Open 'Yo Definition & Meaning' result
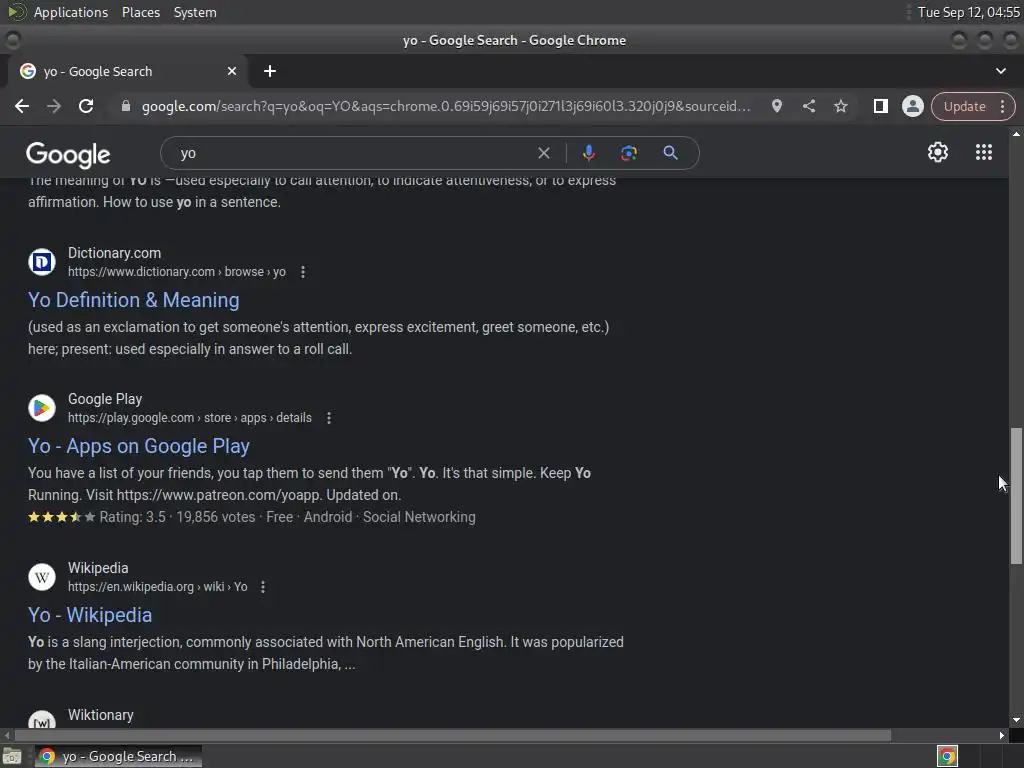Image resolution: width=1024 pixels, height=768 pixels. click(x=133, y=300)
